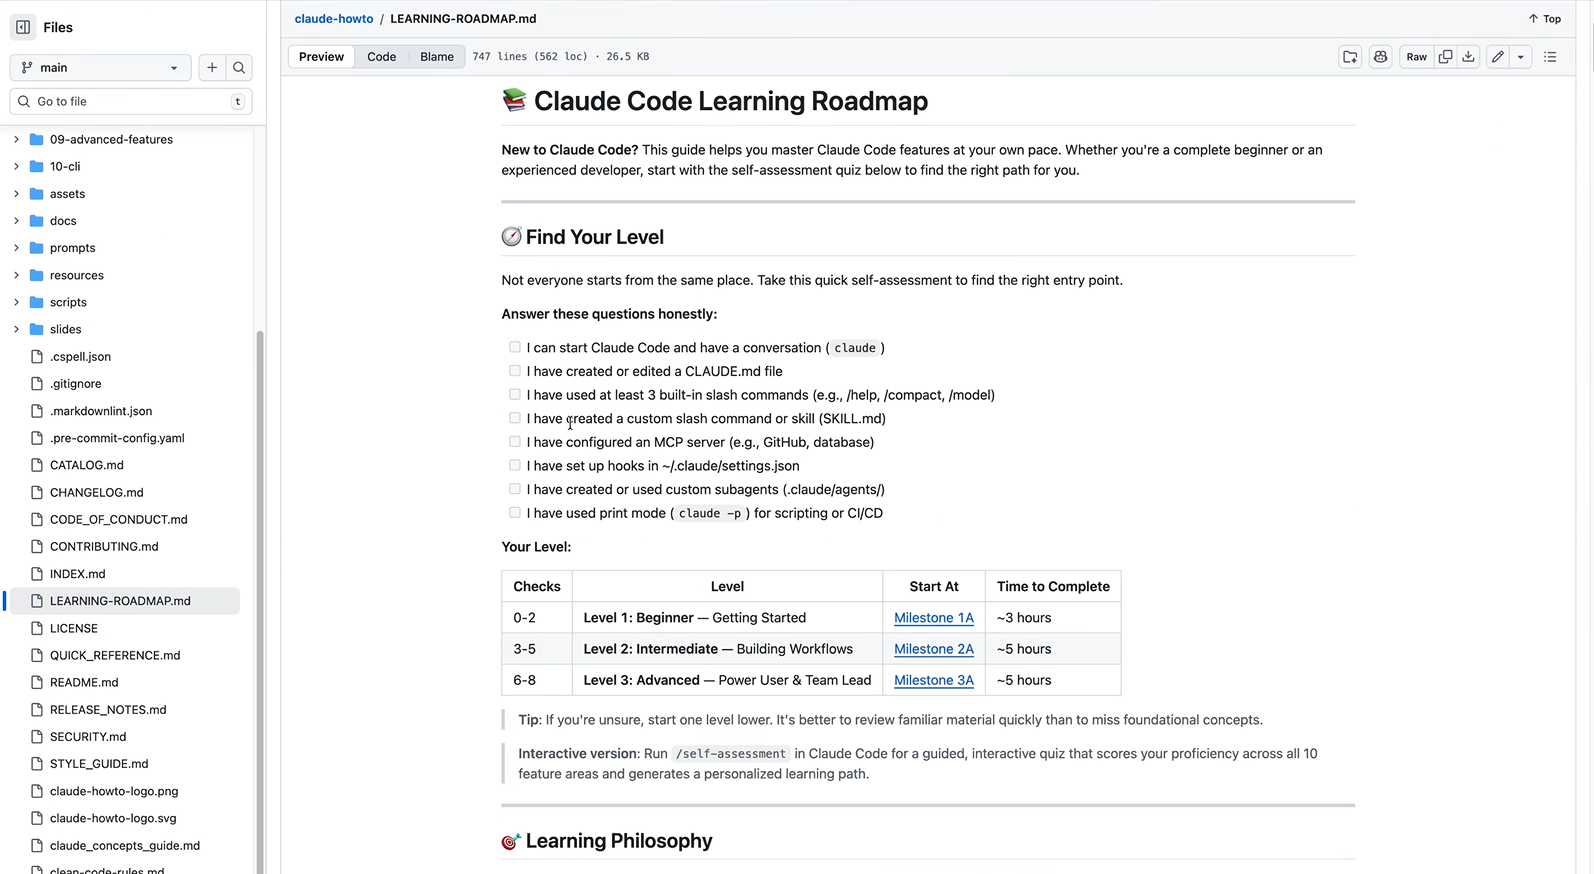Image resolution: width=1594 pixels, height=874 pixels.
Task: Expand the resources folder chevron
Action: (16, 275)
